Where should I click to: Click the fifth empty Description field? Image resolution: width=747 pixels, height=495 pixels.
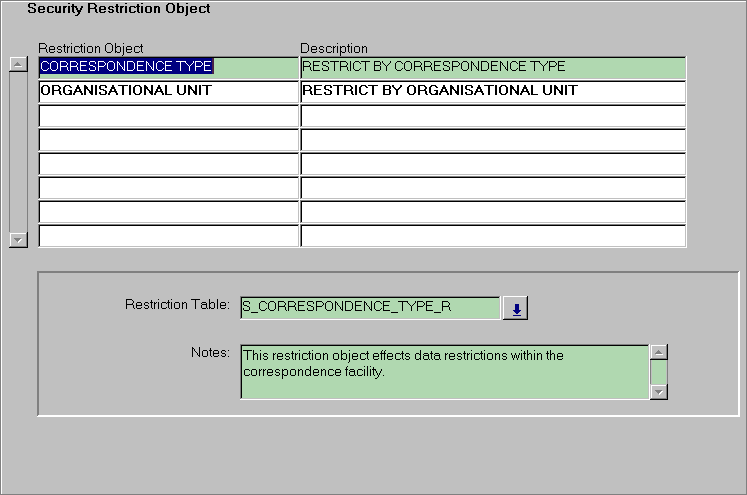(x=492, y=163)
